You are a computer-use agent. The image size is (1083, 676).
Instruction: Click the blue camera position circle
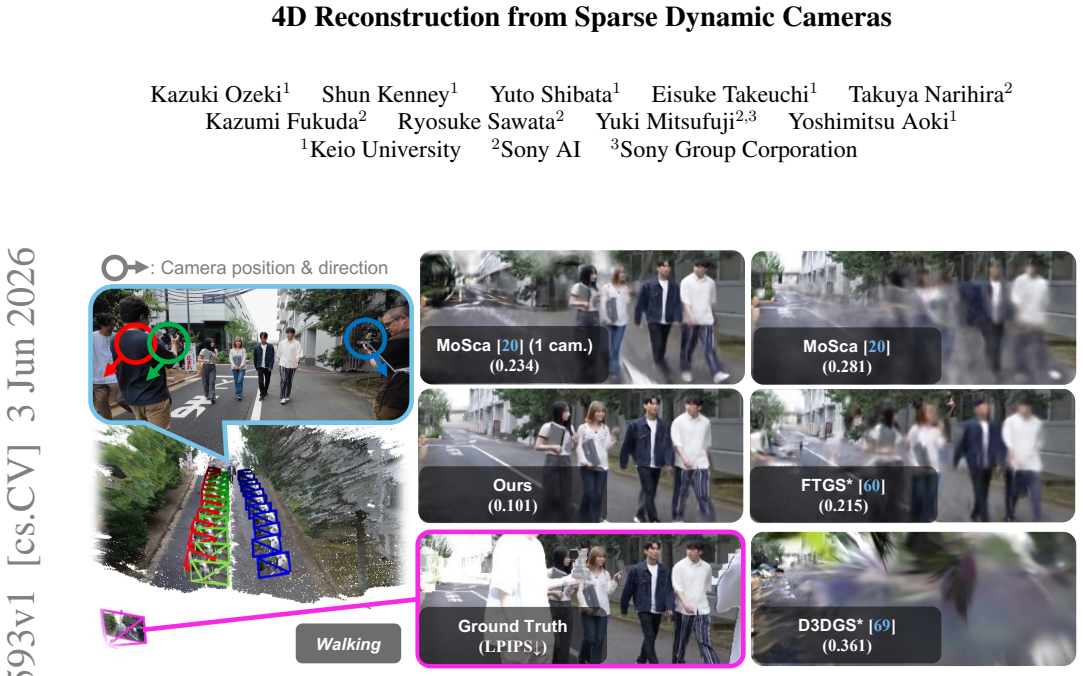(x=366, y=339)
